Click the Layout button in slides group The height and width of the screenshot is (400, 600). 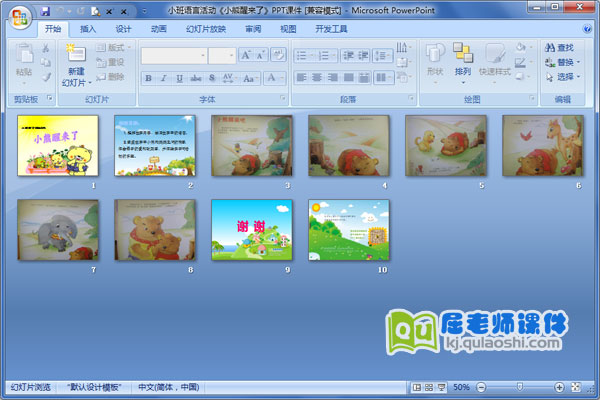pyautogui.click(x=112, y=47)
